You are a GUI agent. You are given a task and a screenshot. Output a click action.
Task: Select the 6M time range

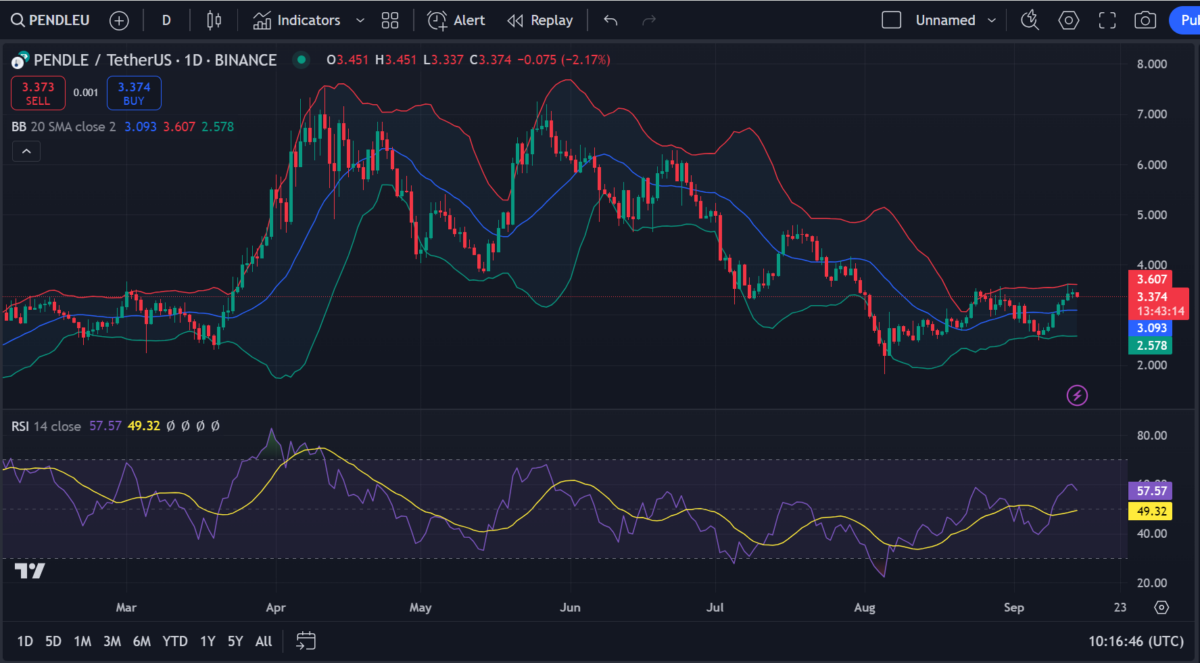coord(142,640)
